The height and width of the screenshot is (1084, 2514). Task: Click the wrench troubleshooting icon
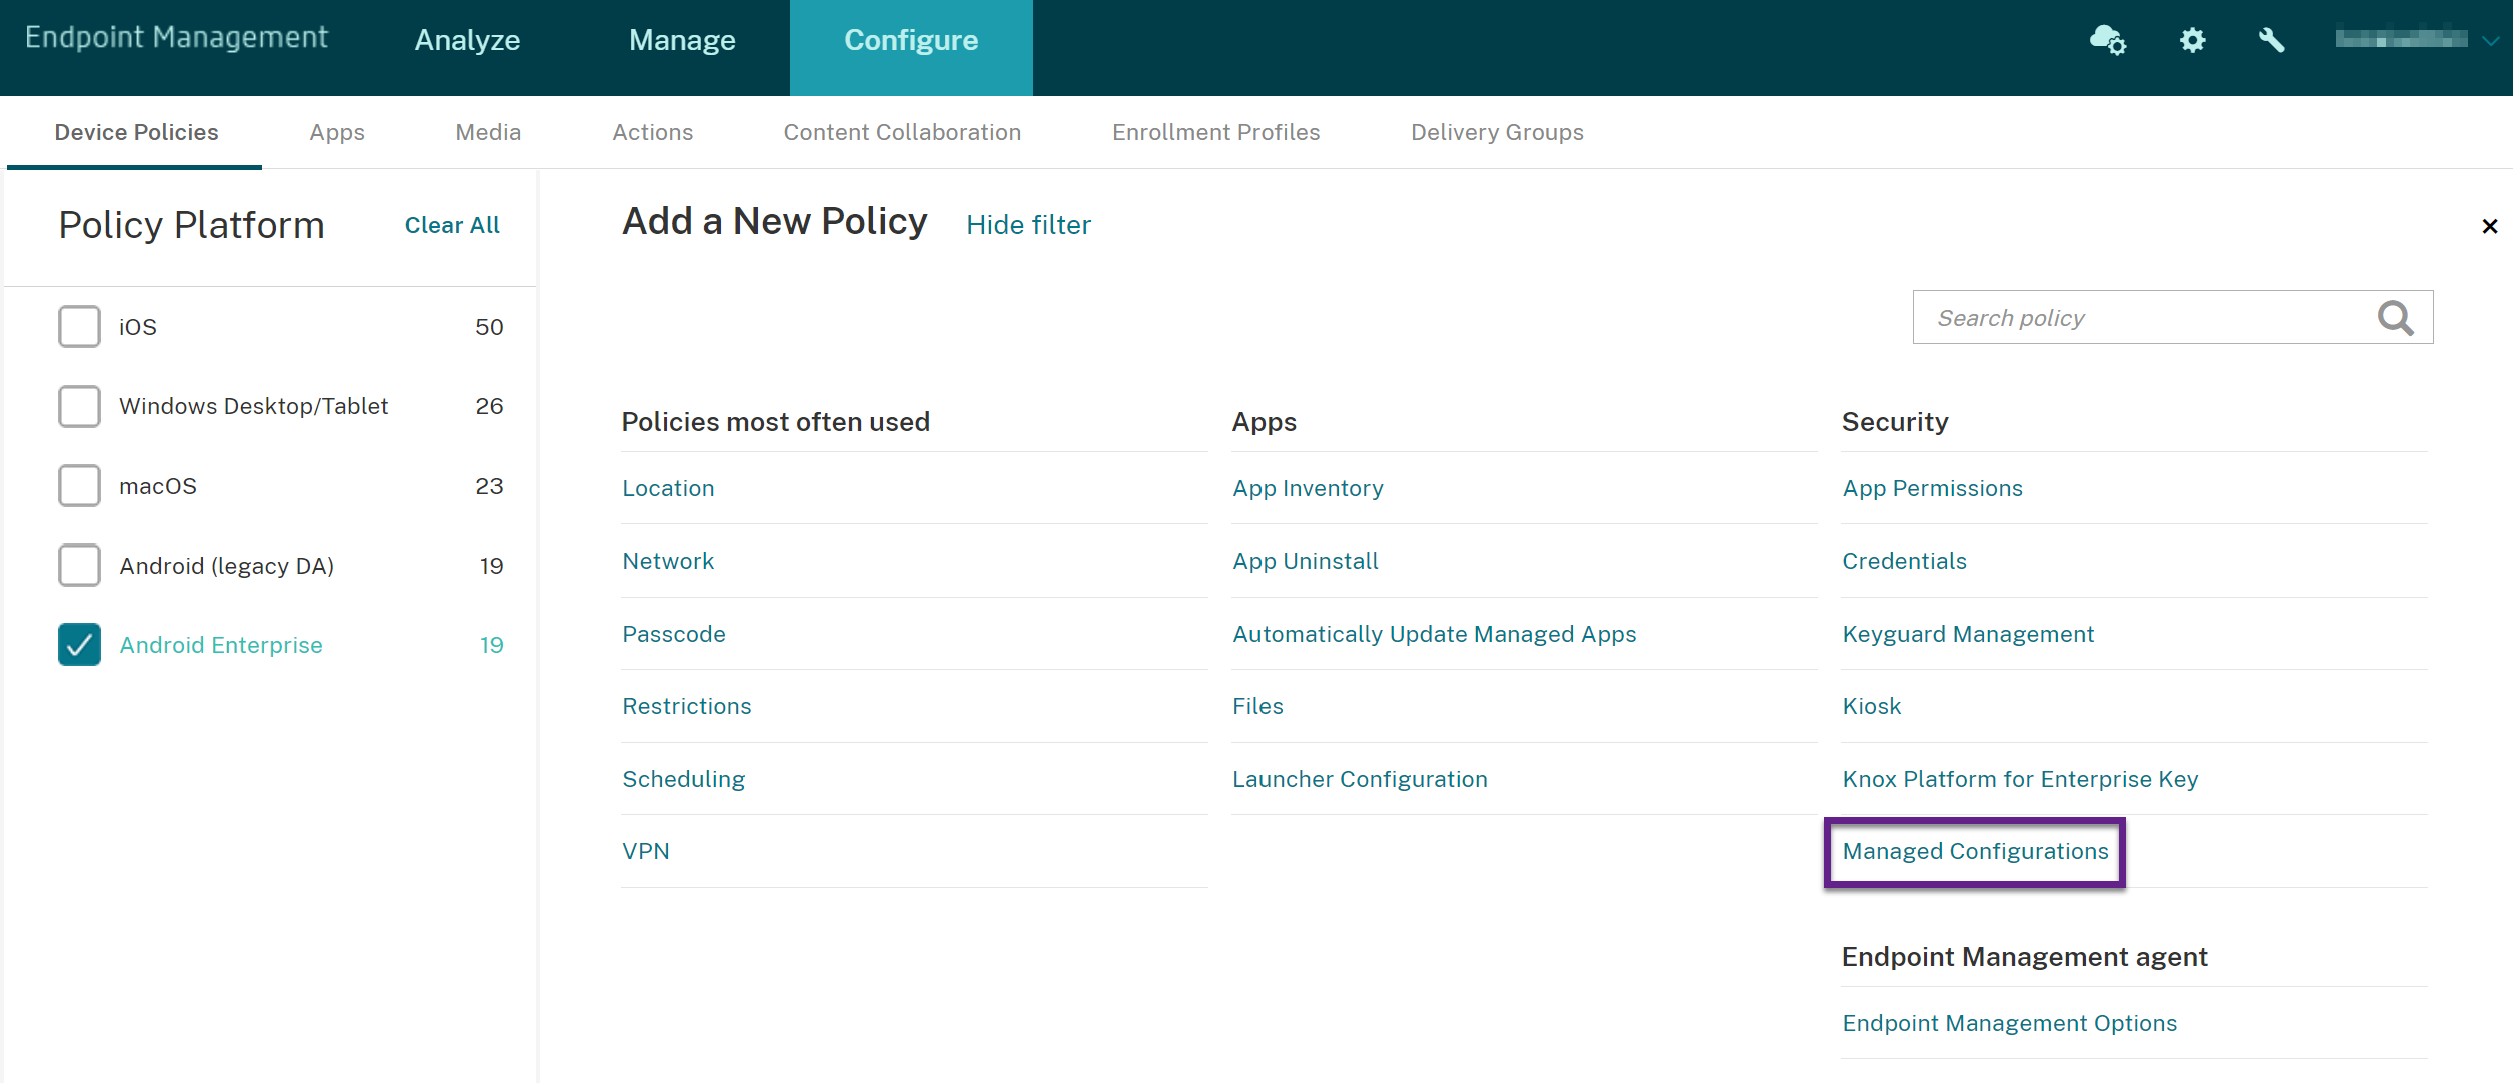(x=2271, y=40)
